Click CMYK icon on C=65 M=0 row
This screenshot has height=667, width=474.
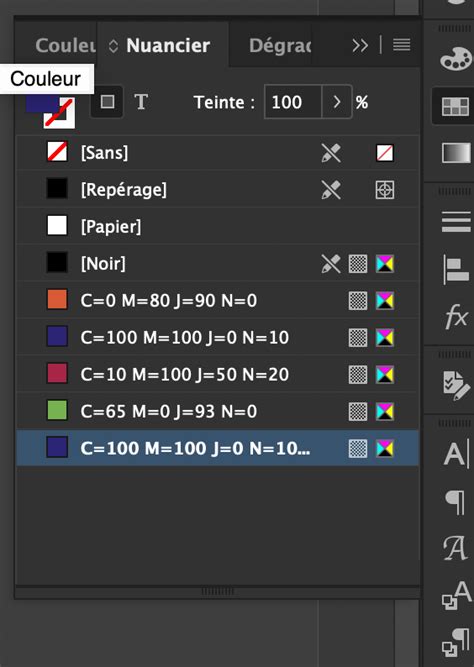coord(385,412)
